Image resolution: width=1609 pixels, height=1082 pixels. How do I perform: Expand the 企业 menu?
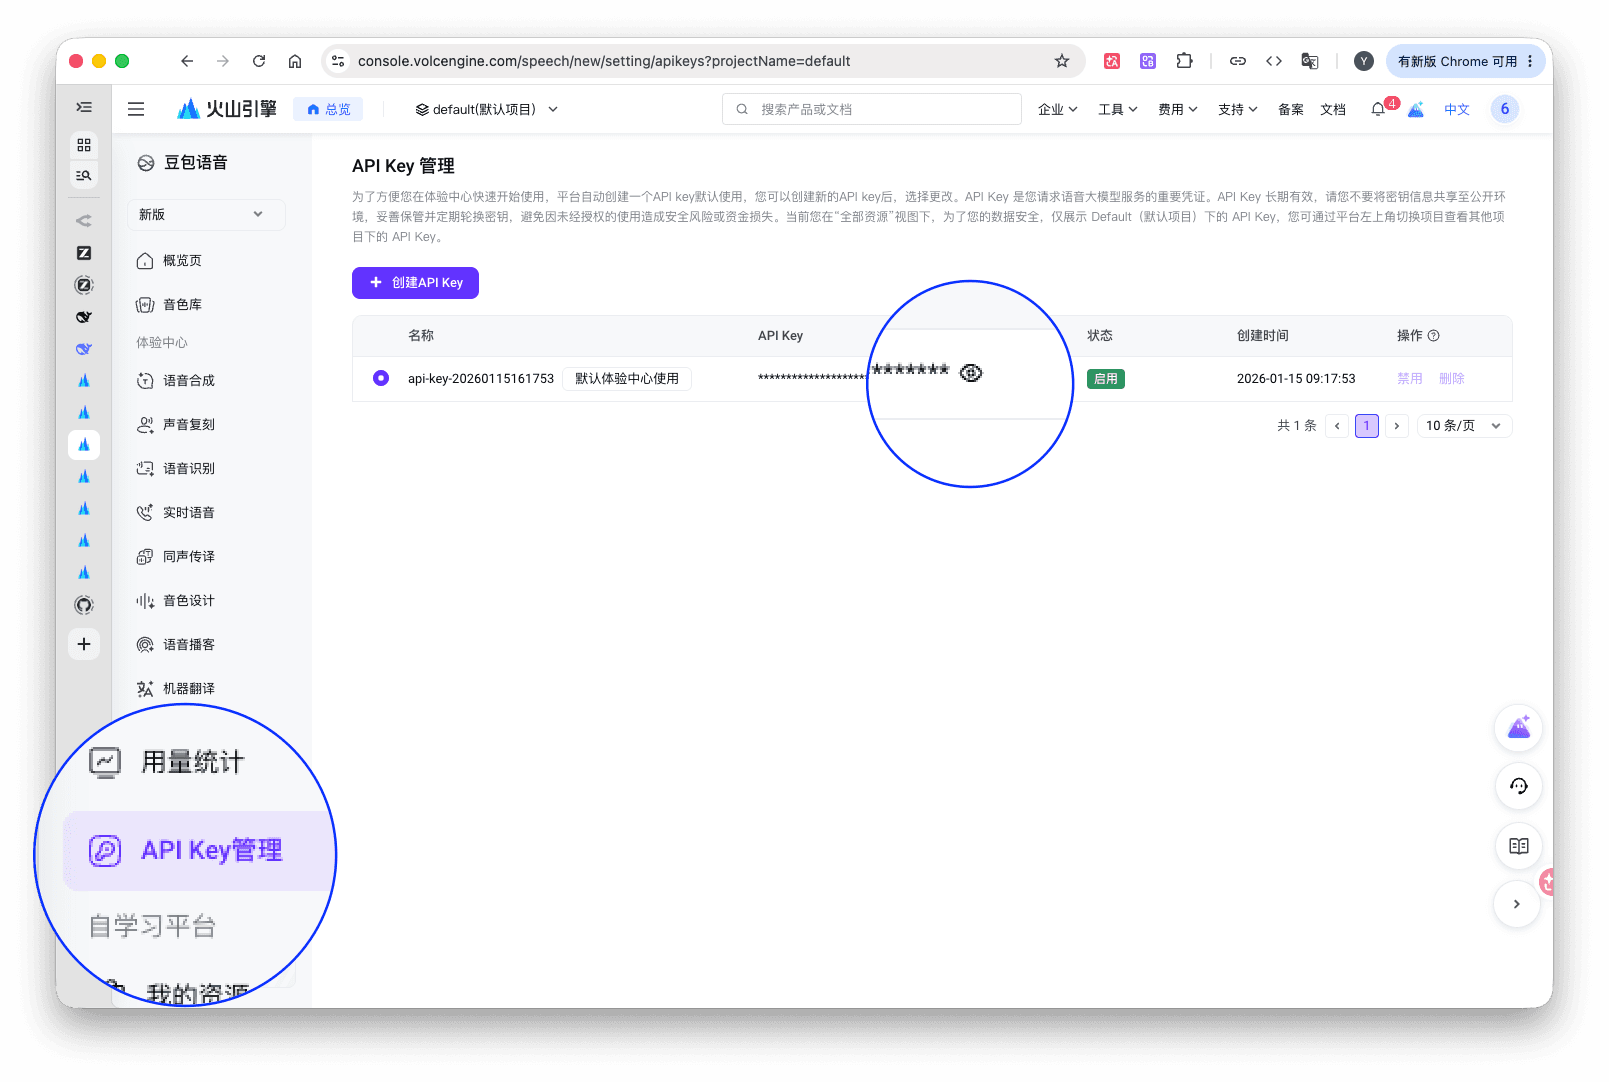[1058, 109]
